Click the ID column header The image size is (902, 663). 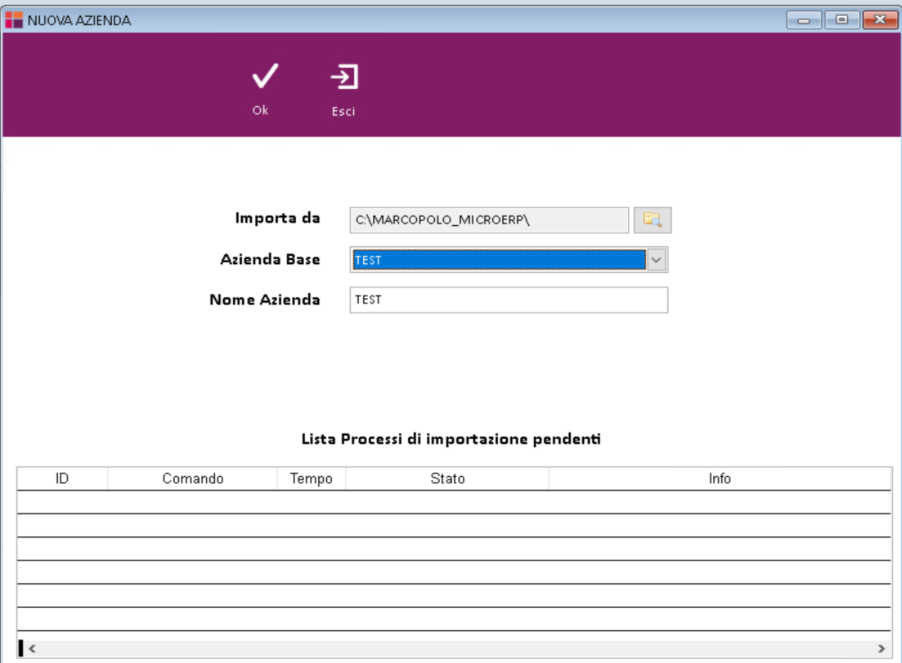(62, 479)
